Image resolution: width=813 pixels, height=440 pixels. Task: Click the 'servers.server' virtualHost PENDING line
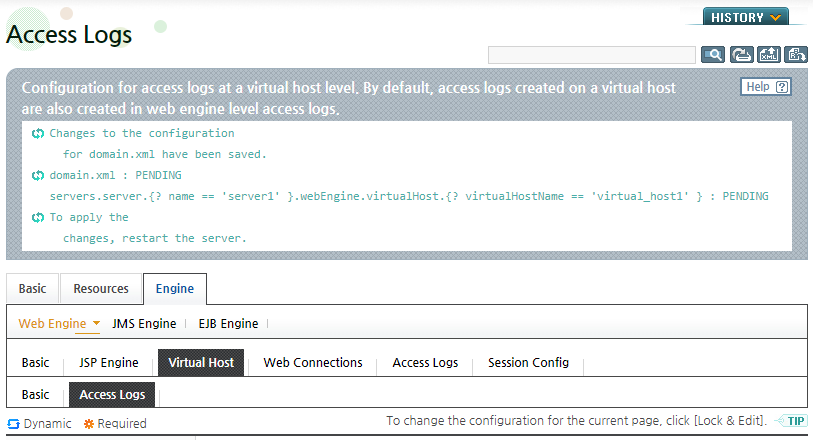click(409, 196)
